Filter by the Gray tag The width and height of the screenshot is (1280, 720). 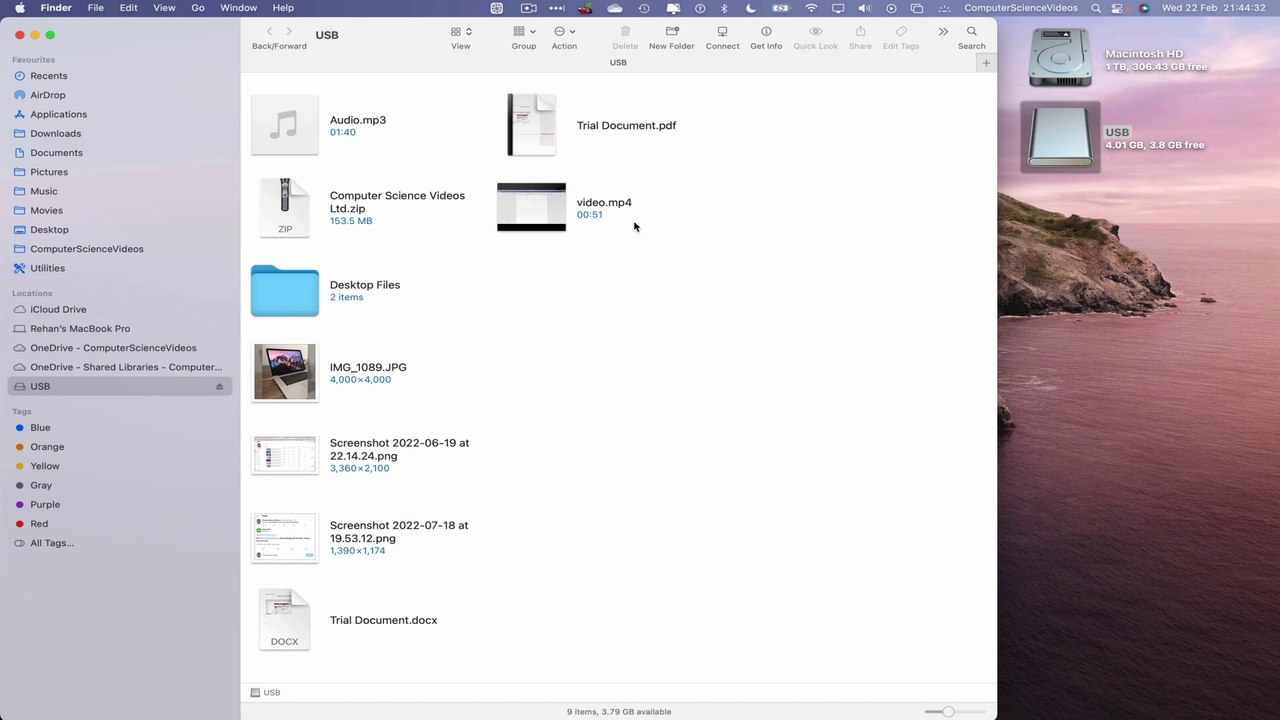119,485
